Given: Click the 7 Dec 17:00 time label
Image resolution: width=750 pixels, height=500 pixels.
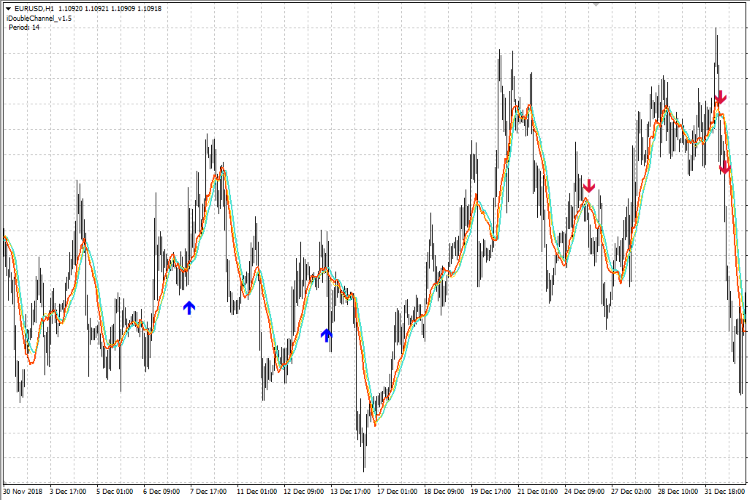Looking at the screenshot, I should point(209,492).
